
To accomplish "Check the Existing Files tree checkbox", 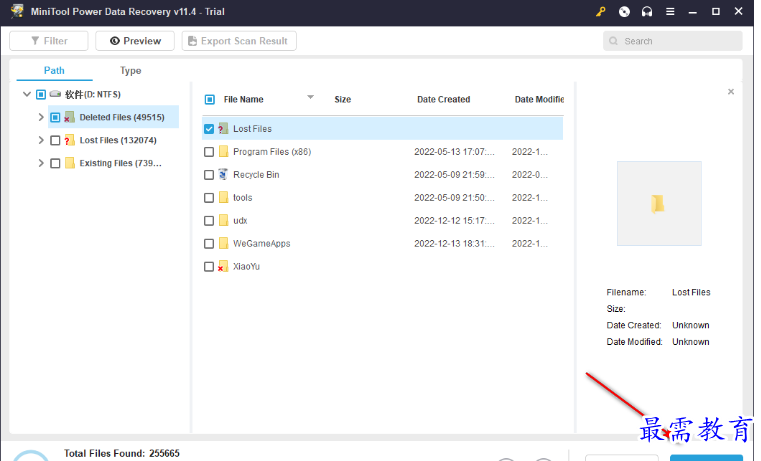I will [55, 163].
